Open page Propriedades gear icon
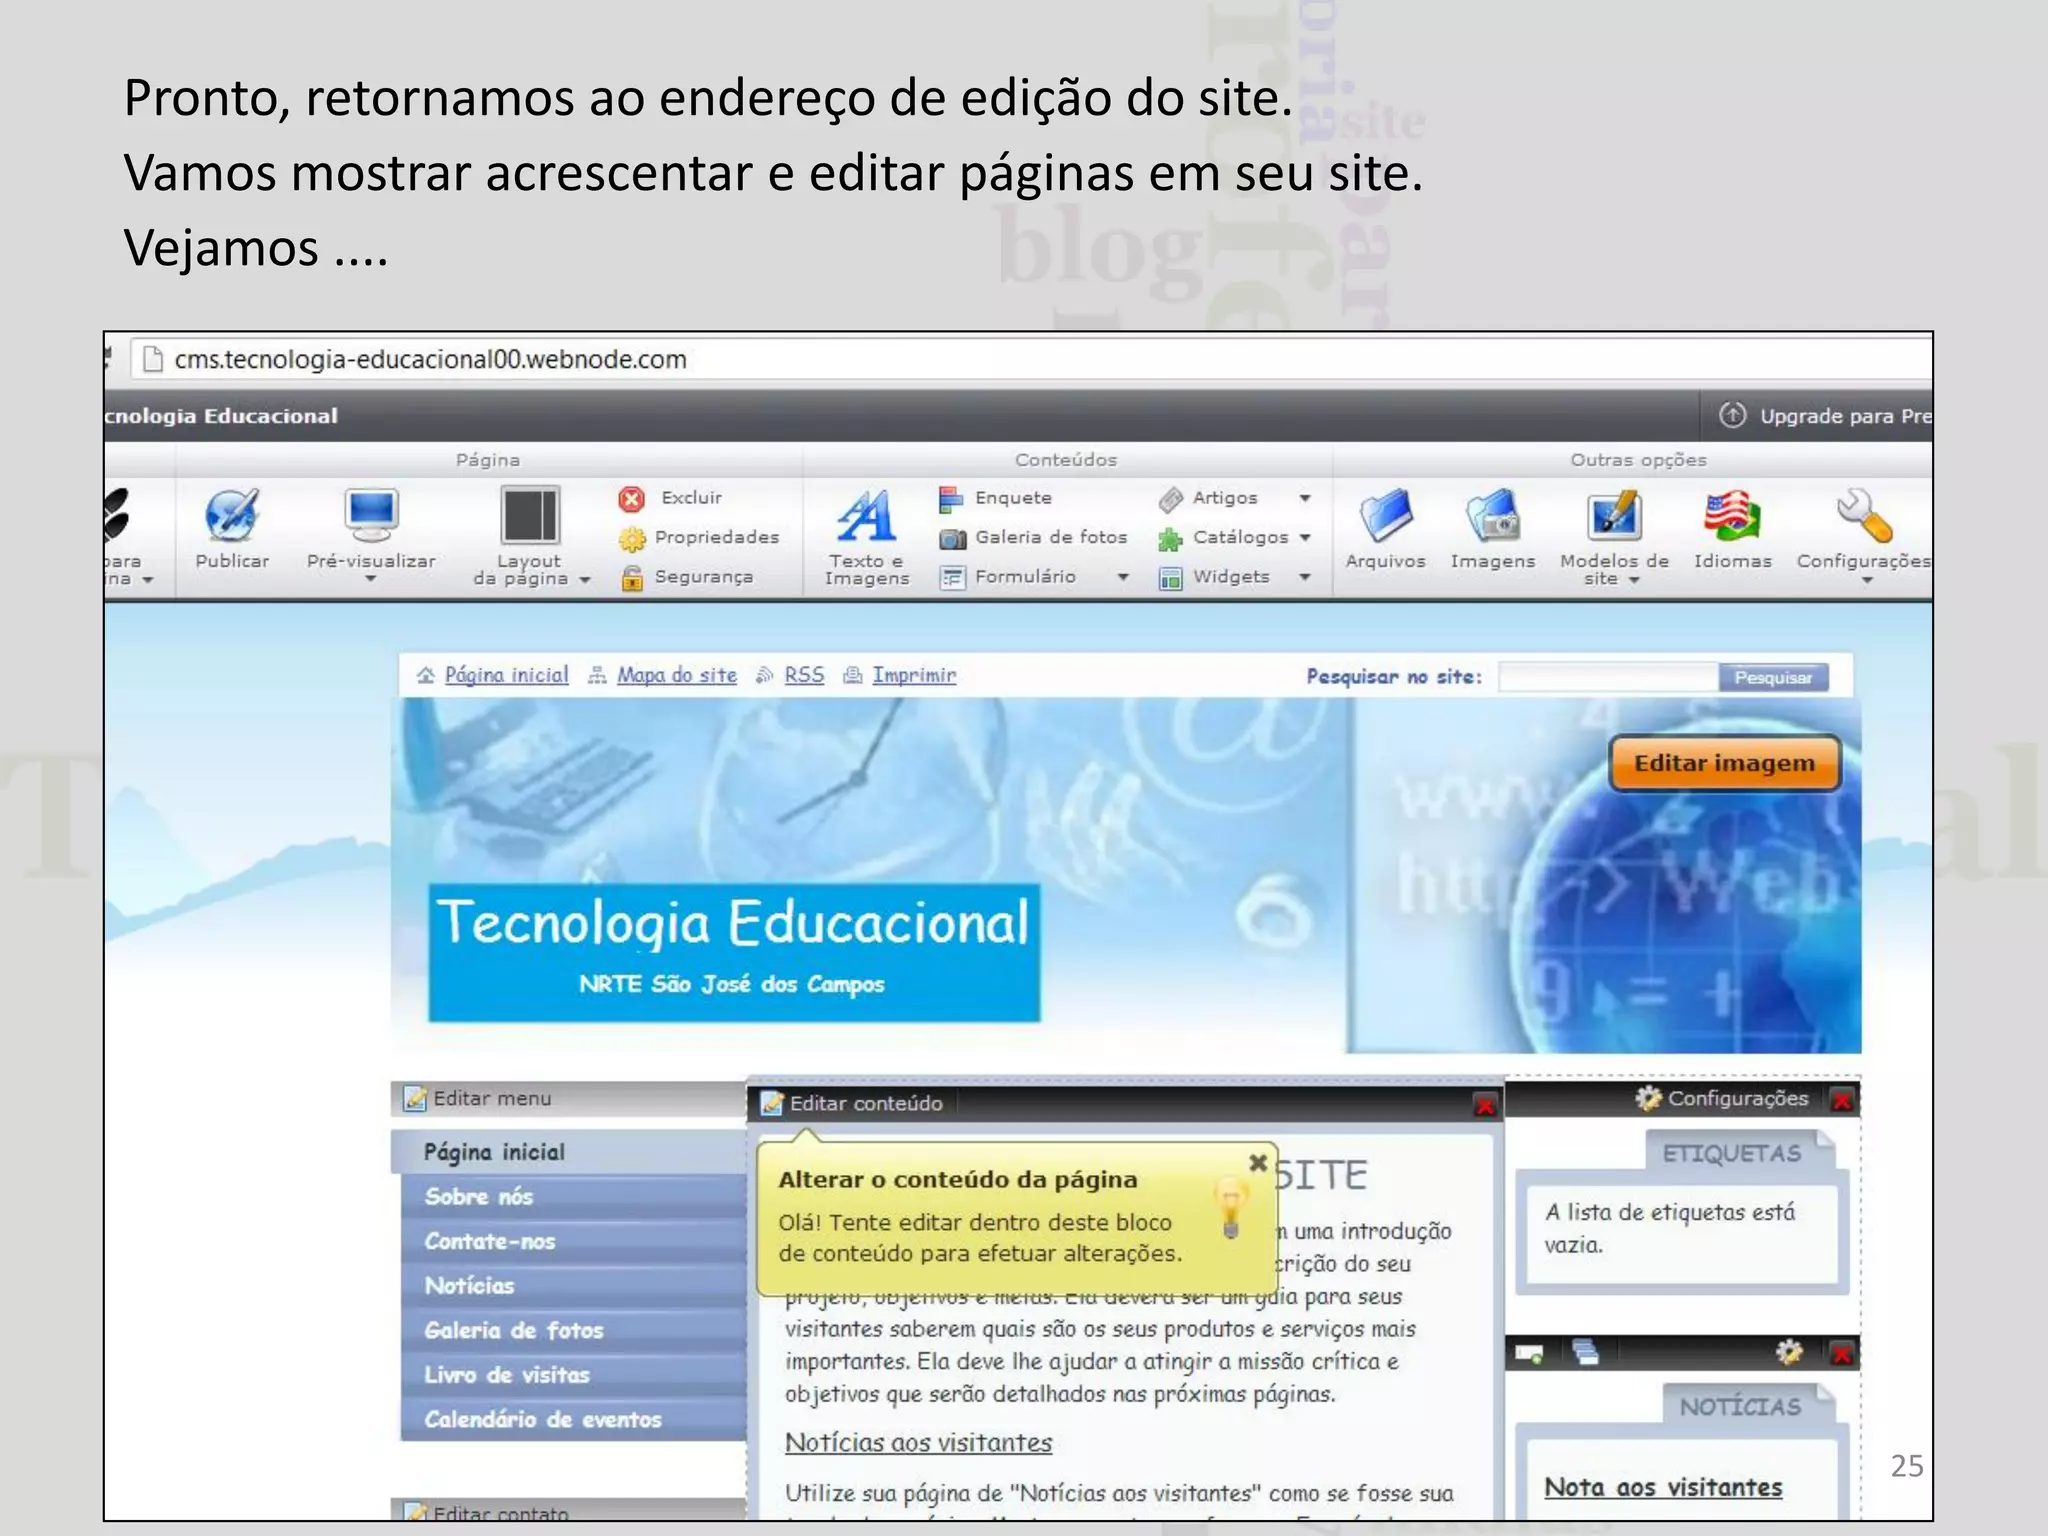 point(631,538)
